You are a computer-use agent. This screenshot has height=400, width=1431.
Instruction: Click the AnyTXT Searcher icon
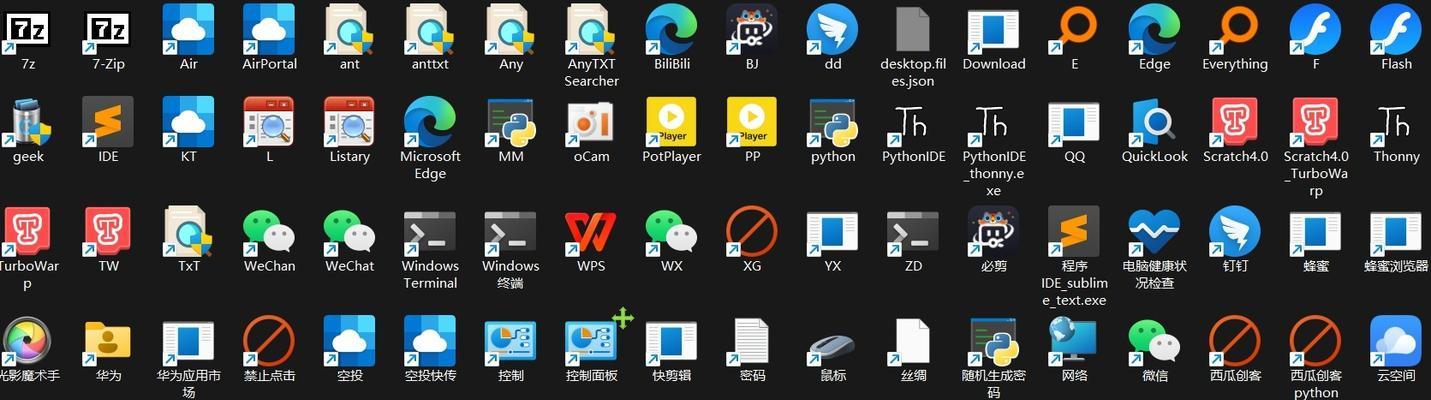[x=592, y=30]
